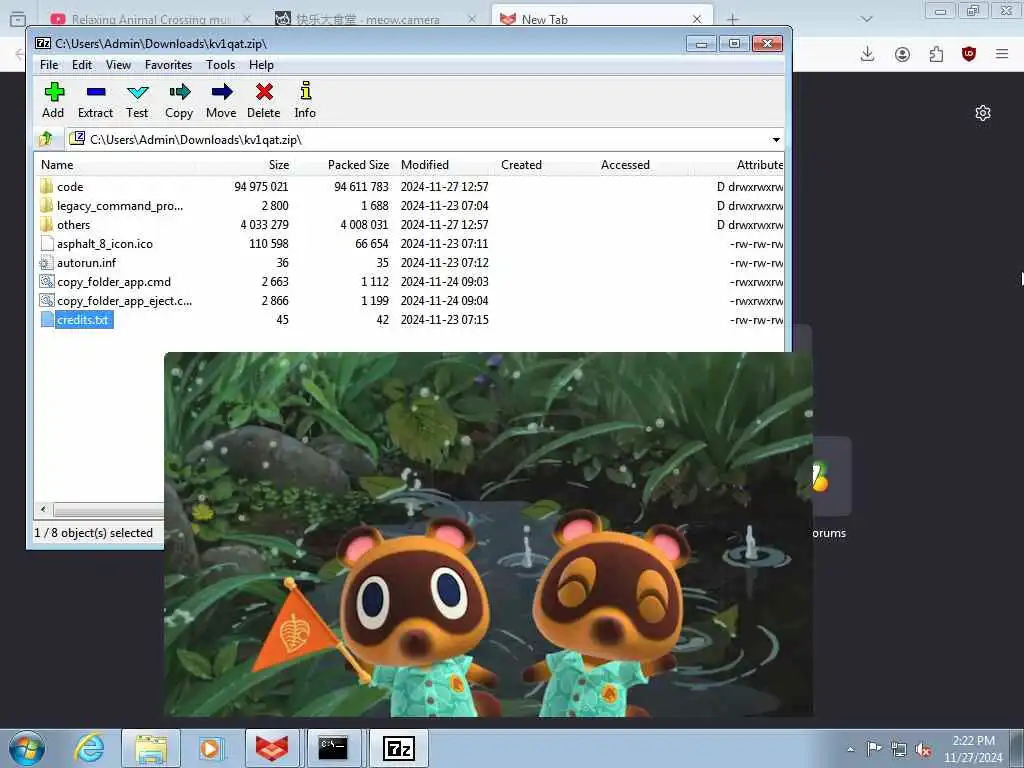Open the Firefox account icon
The image size is (1024, 768).
point(903,54)
